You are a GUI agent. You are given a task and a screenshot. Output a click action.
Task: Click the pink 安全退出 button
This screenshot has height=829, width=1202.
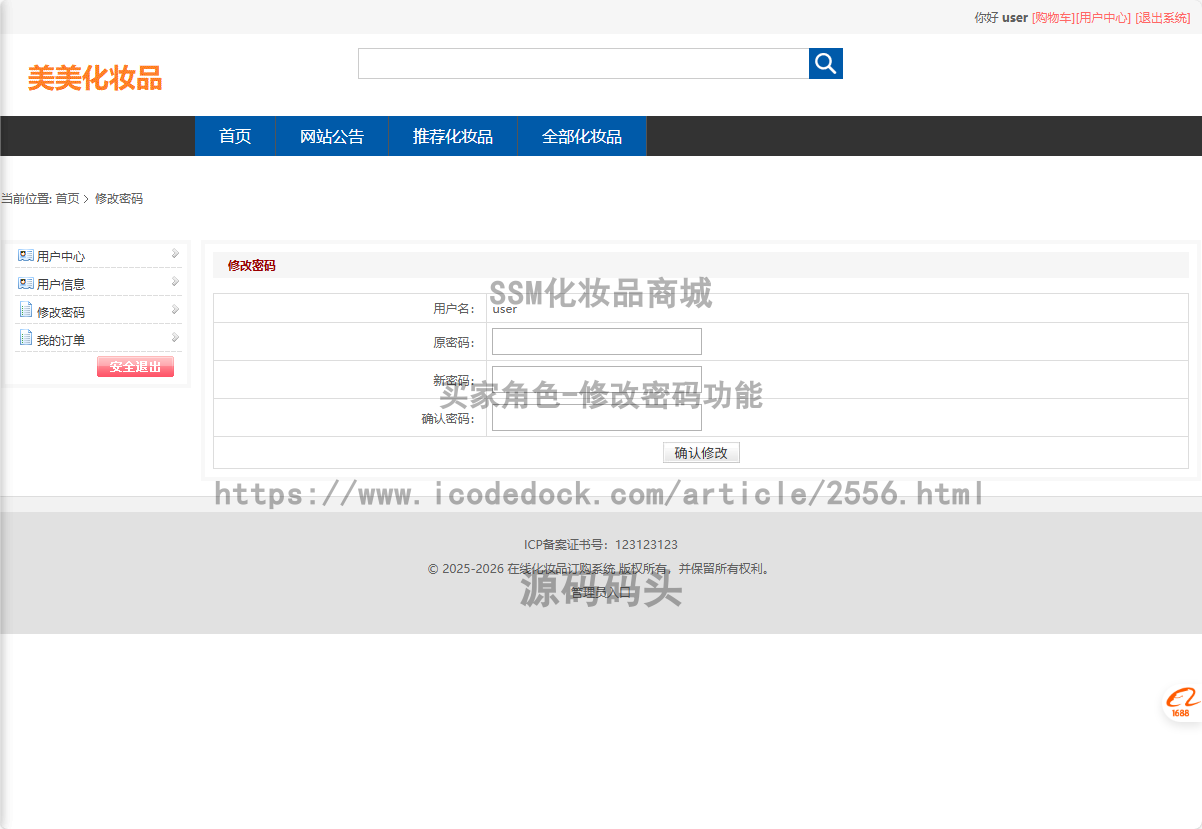135,367
